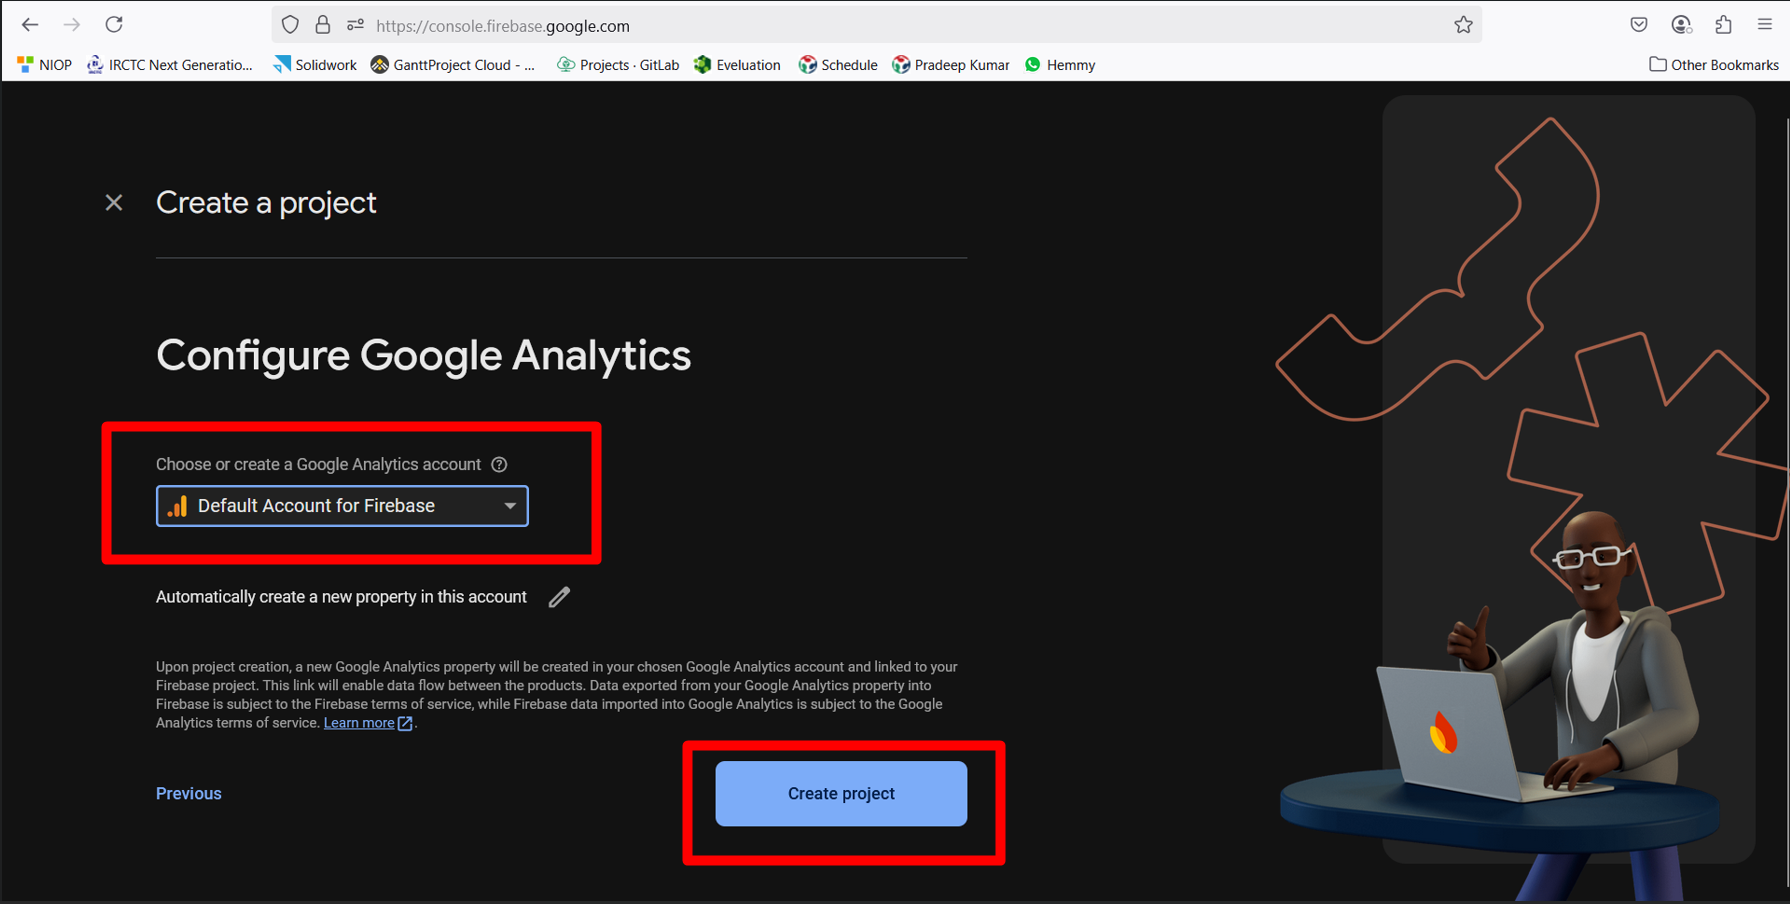Open the Solidwork bookmark
Screen dimensions: 1790x904
(x=315, y=65)
